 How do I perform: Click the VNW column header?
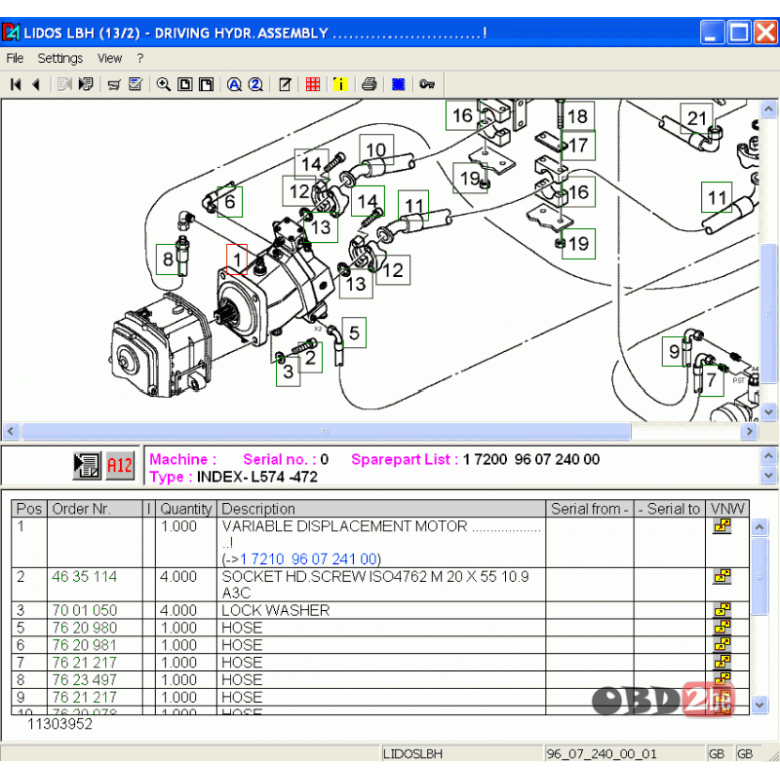click(727, 509)
